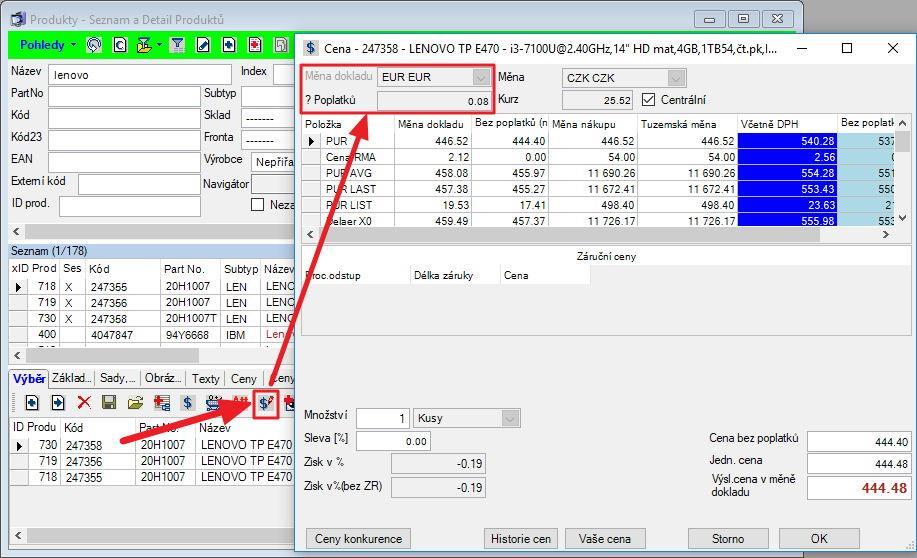Click the Fronta combo field
Viewport: 917px width, 558px height.
tap(268, 140)
